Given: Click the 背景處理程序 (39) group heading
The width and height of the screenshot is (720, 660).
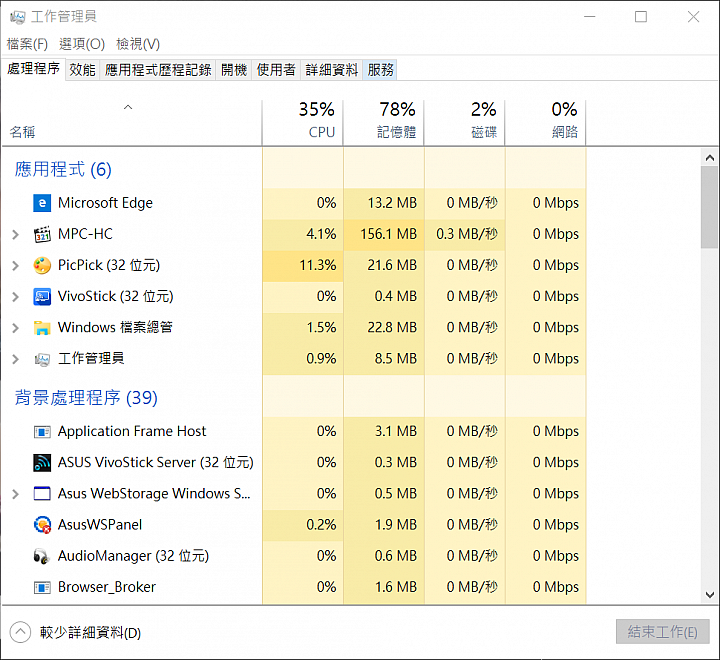Looking at the screenshot, I should click(x=86, y=398).
